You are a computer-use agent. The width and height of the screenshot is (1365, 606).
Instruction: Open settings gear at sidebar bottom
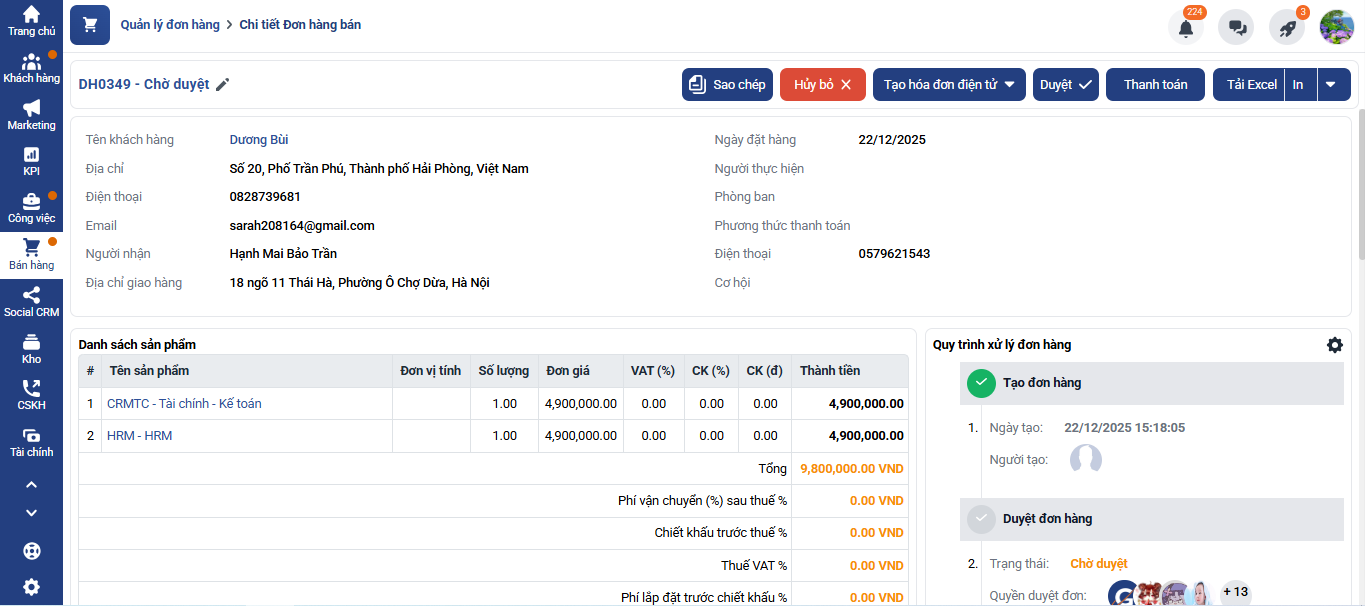click(31, 587)
